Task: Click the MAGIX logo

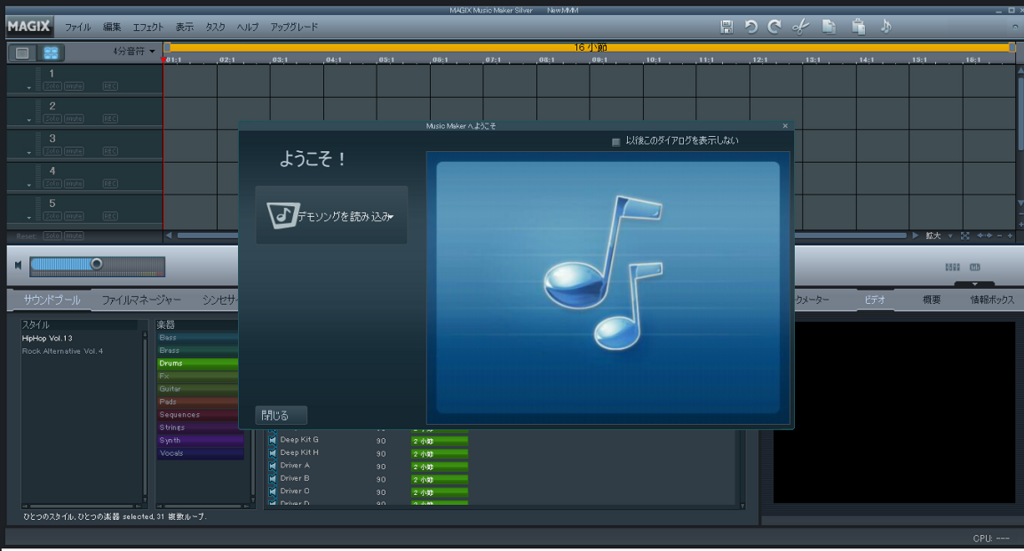Action: coord(29,26)
